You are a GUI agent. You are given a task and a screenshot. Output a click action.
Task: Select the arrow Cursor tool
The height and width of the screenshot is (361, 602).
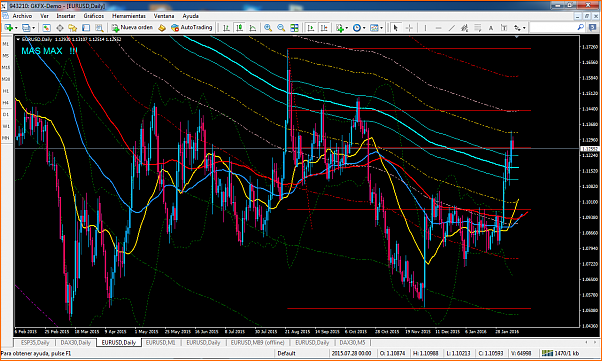[396, 28]
